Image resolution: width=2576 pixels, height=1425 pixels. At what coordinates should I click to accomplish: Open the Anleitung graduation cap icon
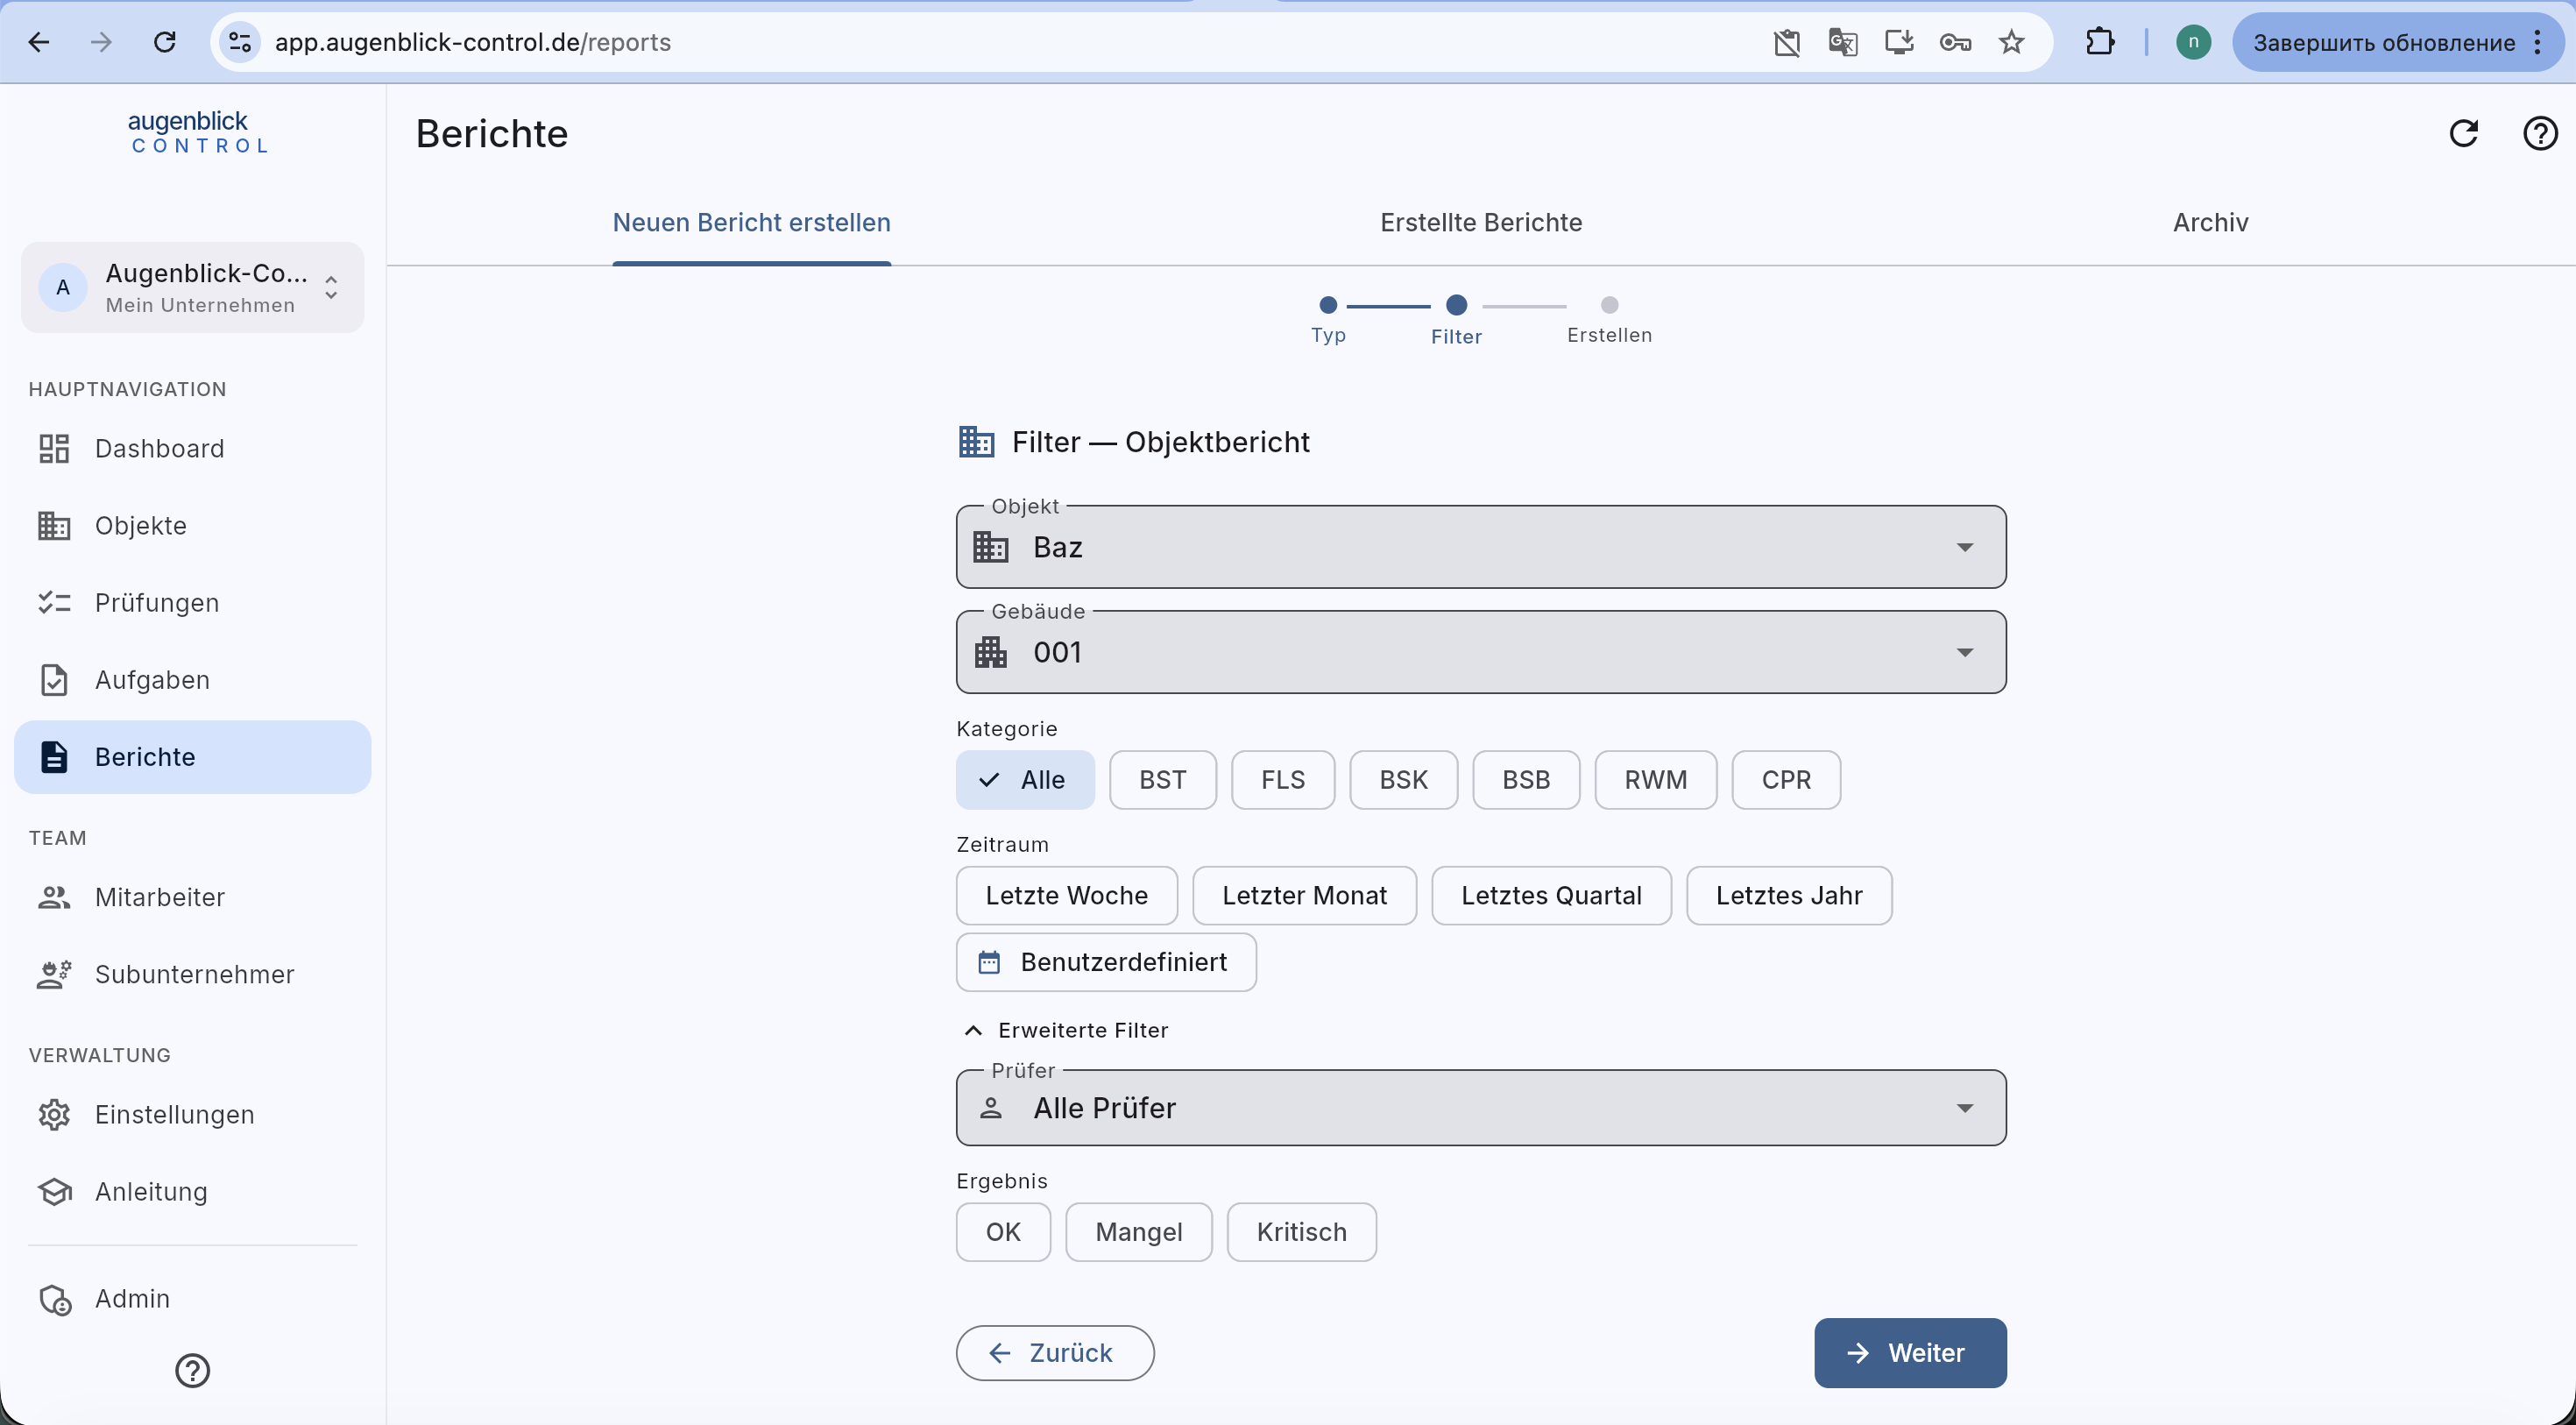[54, 1191]
